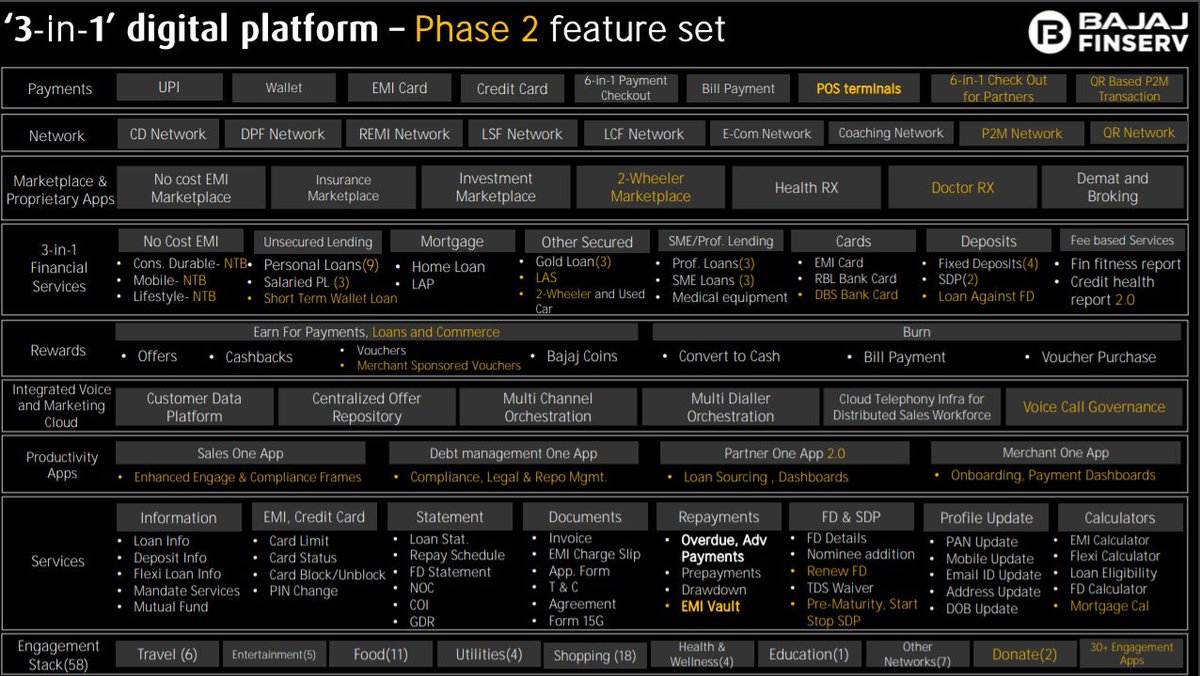
Task: Open the 6-in-1 Payment Checkout box
Action: [626, 87]
